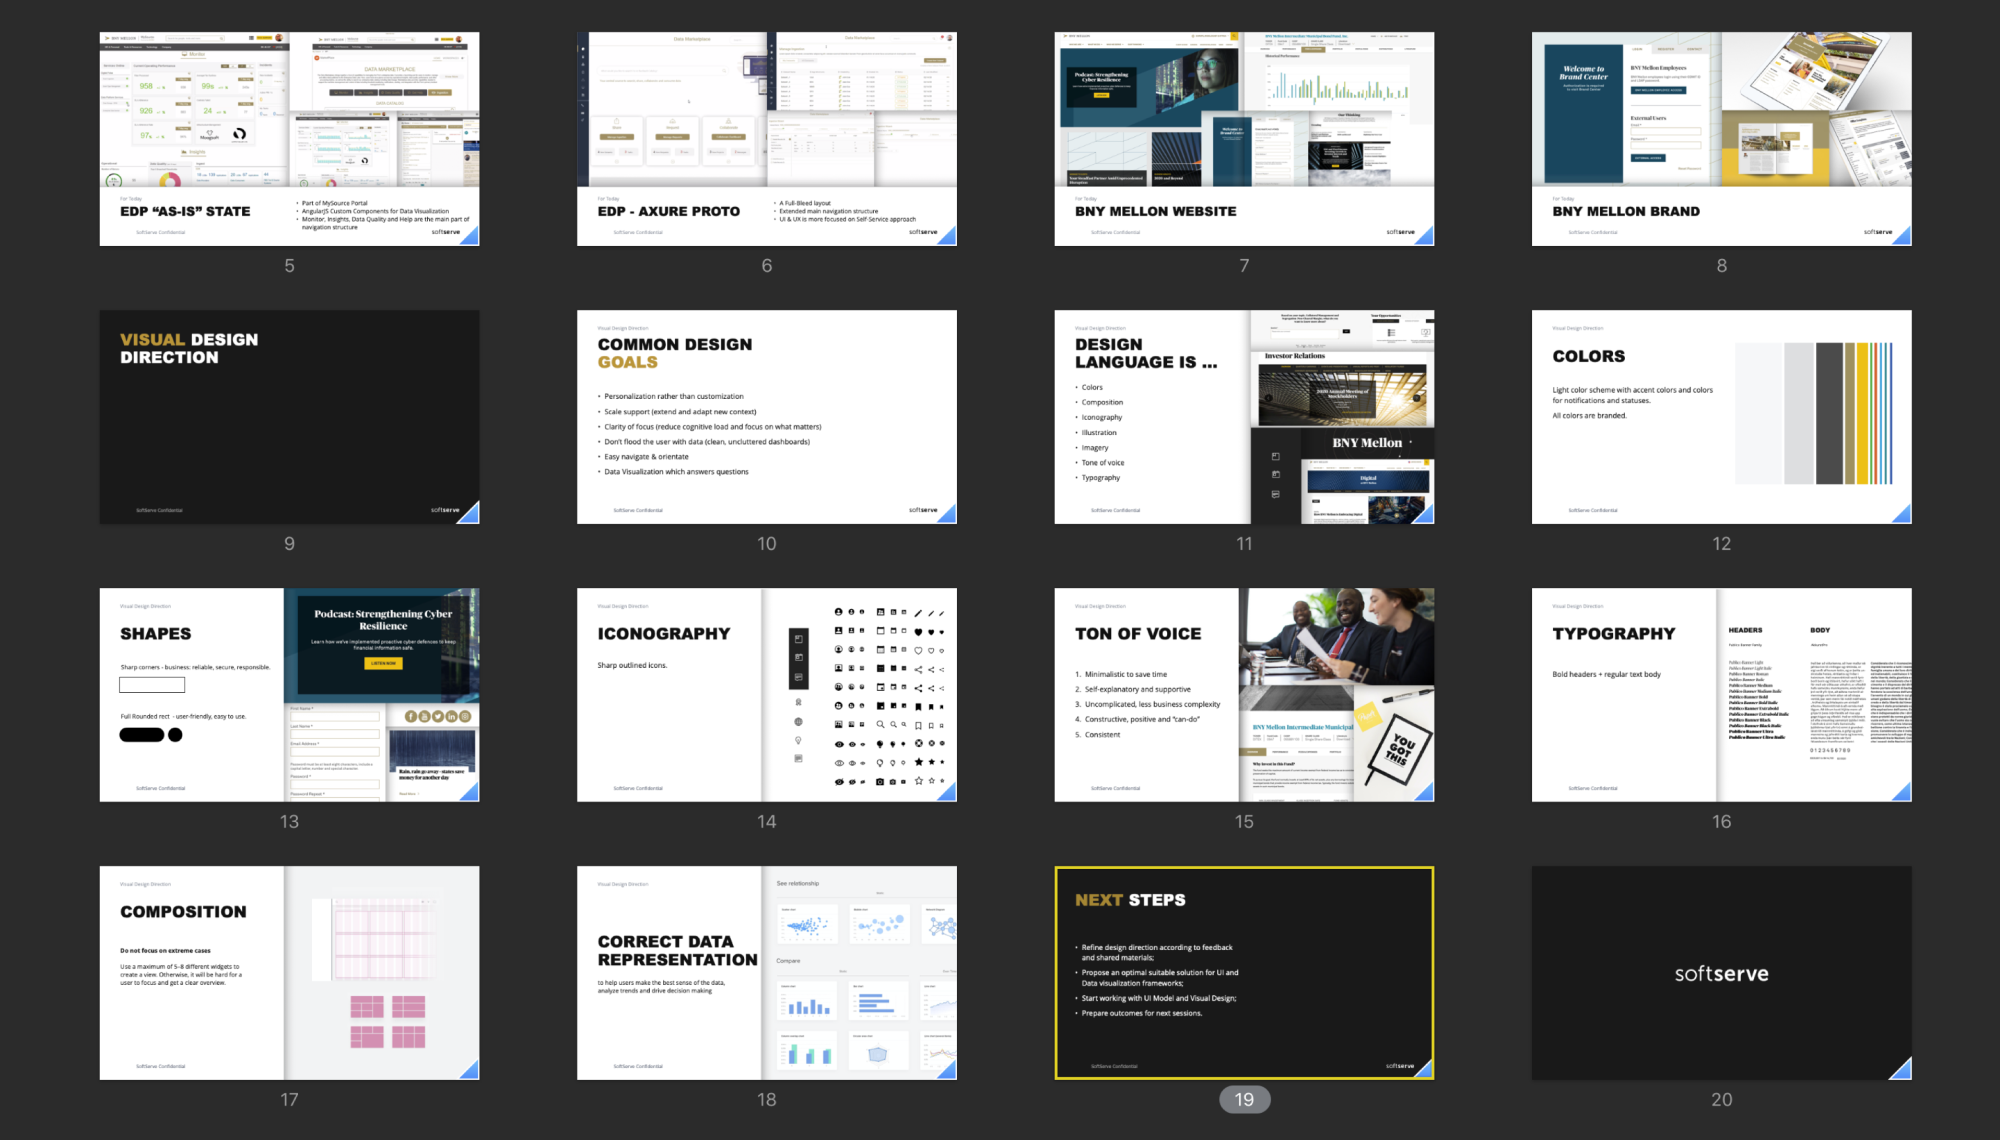Click slide number label 20
This screenshot has width=2000, height=1140.
point(1721,1099)
